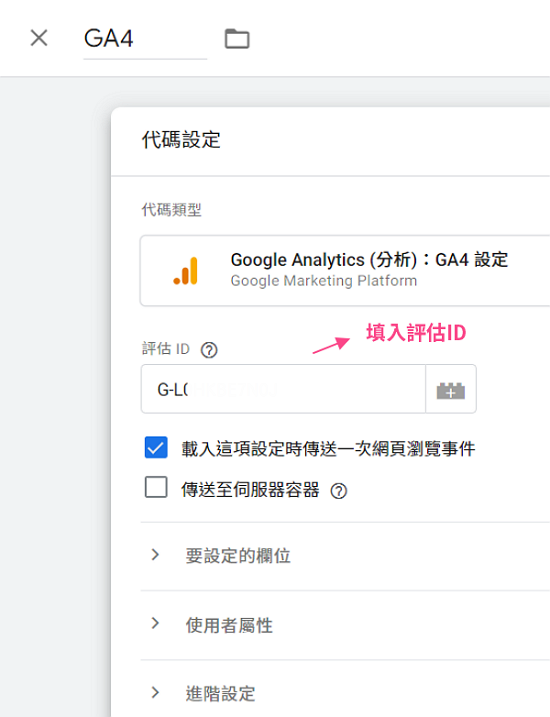This screenshot has width=550, height=717.
Task: Click the 代碼設定 panel header
Action: 331,141
